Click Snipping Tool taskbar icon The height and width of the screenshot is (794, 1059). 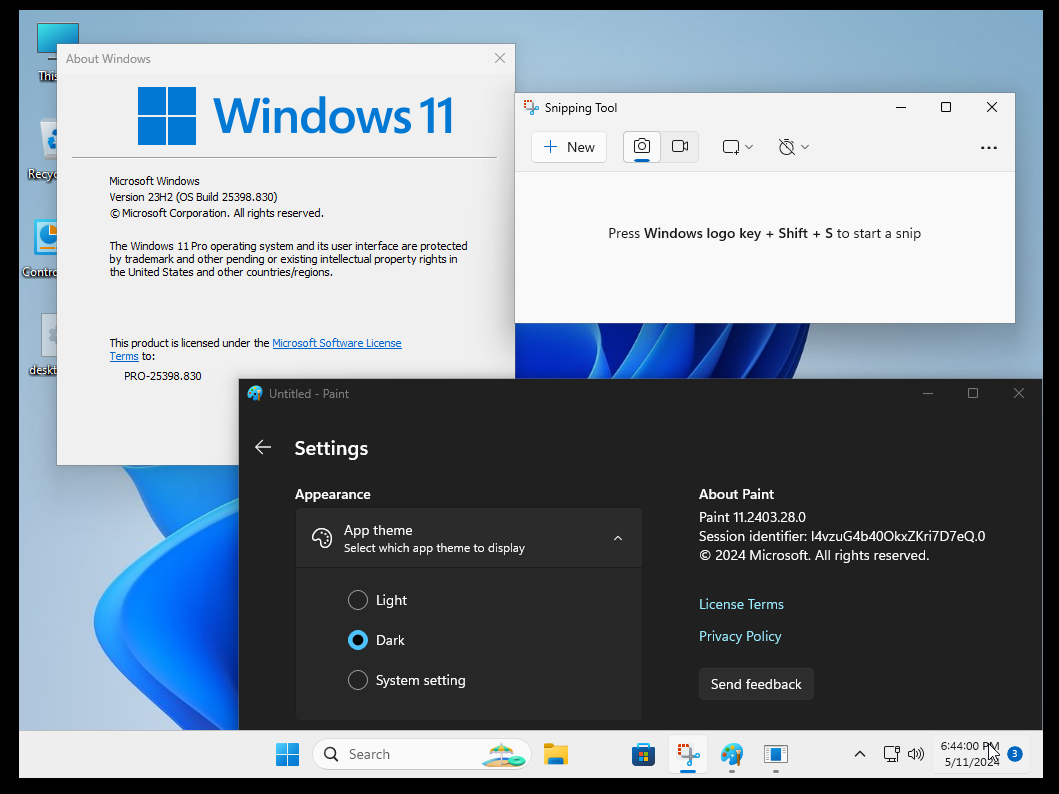(688, 754)
